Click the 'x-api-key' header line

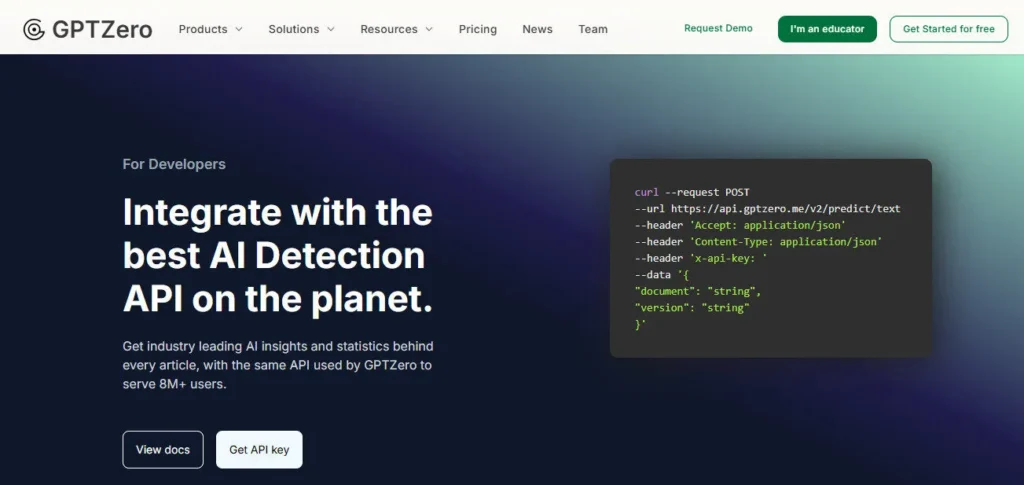click(x=701, y=258)
